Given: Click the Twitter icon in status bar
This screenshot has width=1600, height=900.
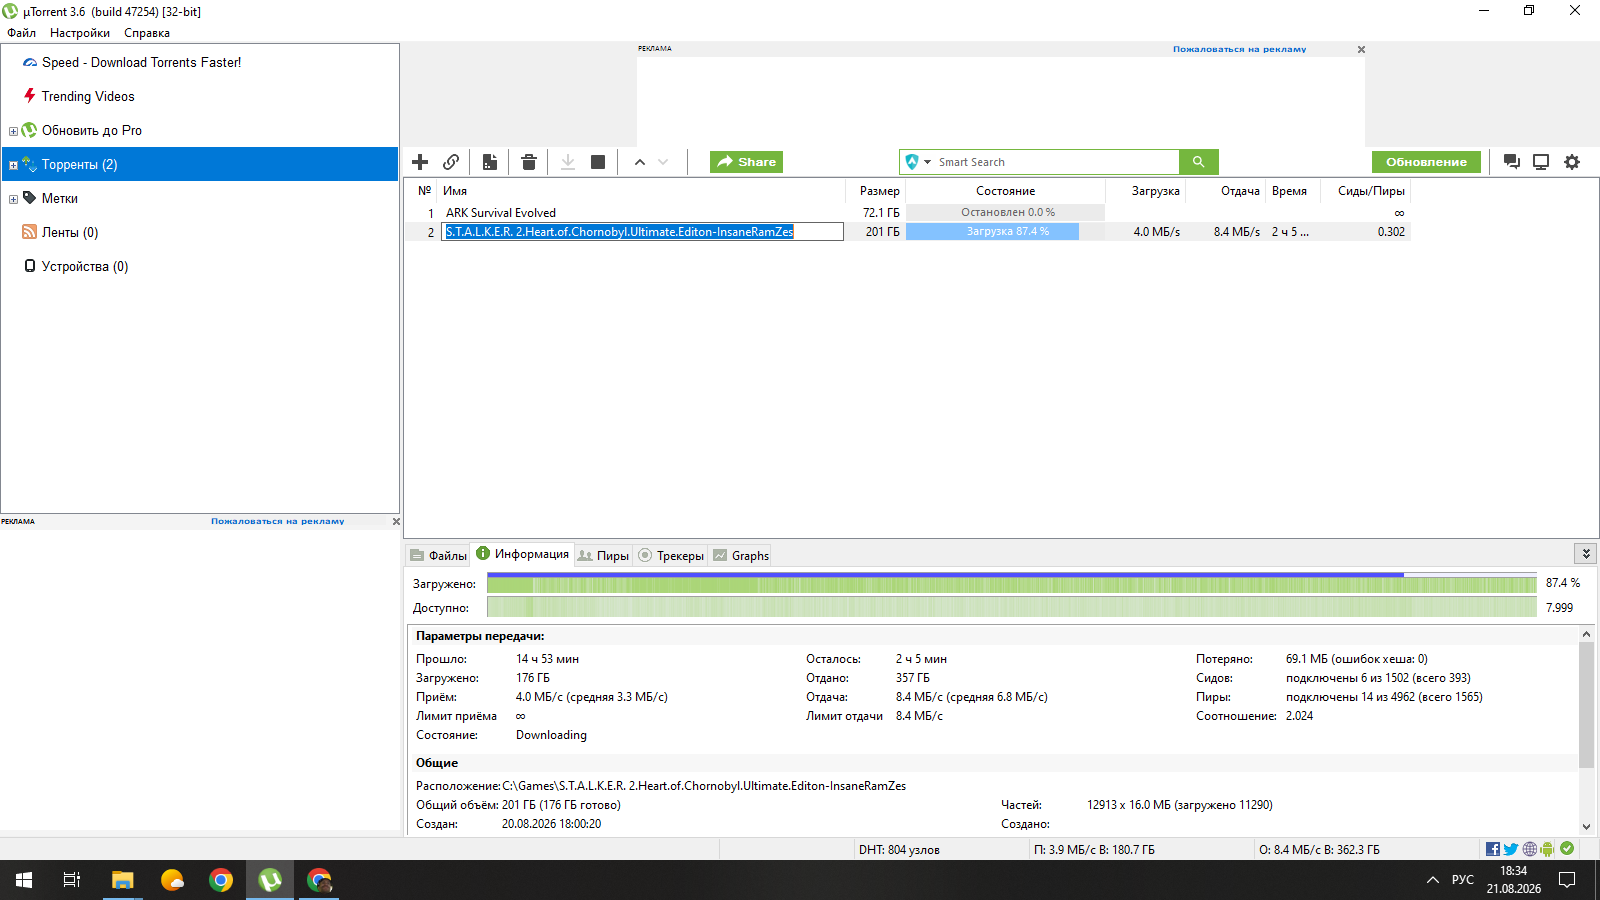Looking at the screenshot, I should click(1511, 849).
